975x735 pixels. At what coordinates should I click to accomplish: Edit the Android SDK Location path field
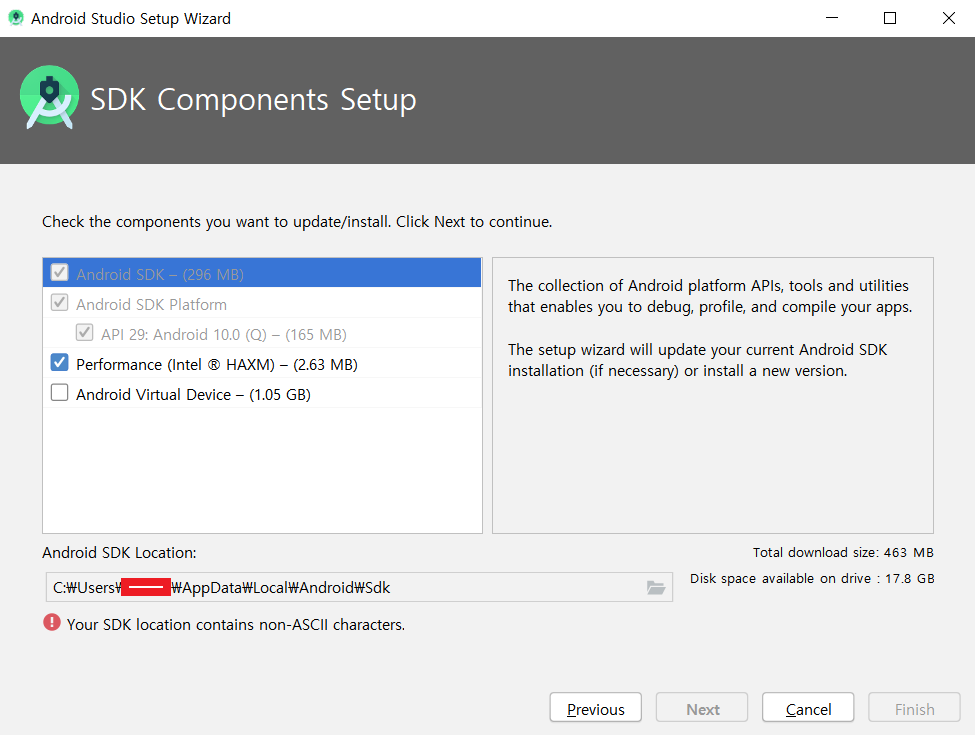point(359,588)
